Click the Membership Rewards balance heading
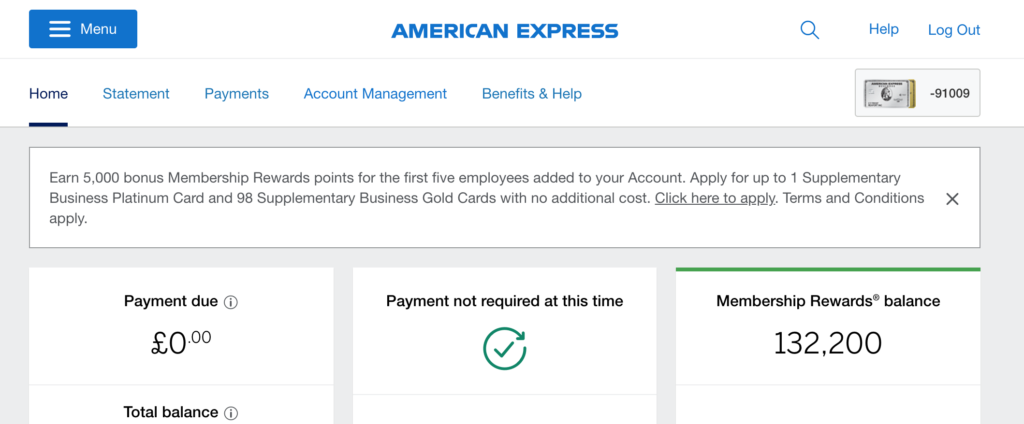Image resolution: width=1024 pixels, height=424 pixels. [828, 301]
